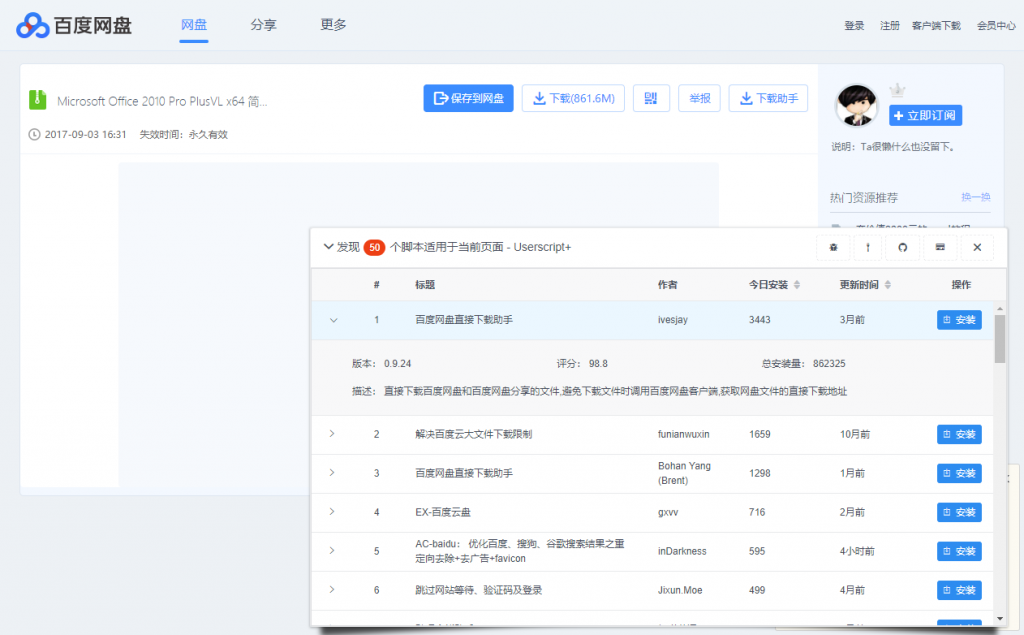Expand row 3 by Bohan Yang

[x=332, y=472]
